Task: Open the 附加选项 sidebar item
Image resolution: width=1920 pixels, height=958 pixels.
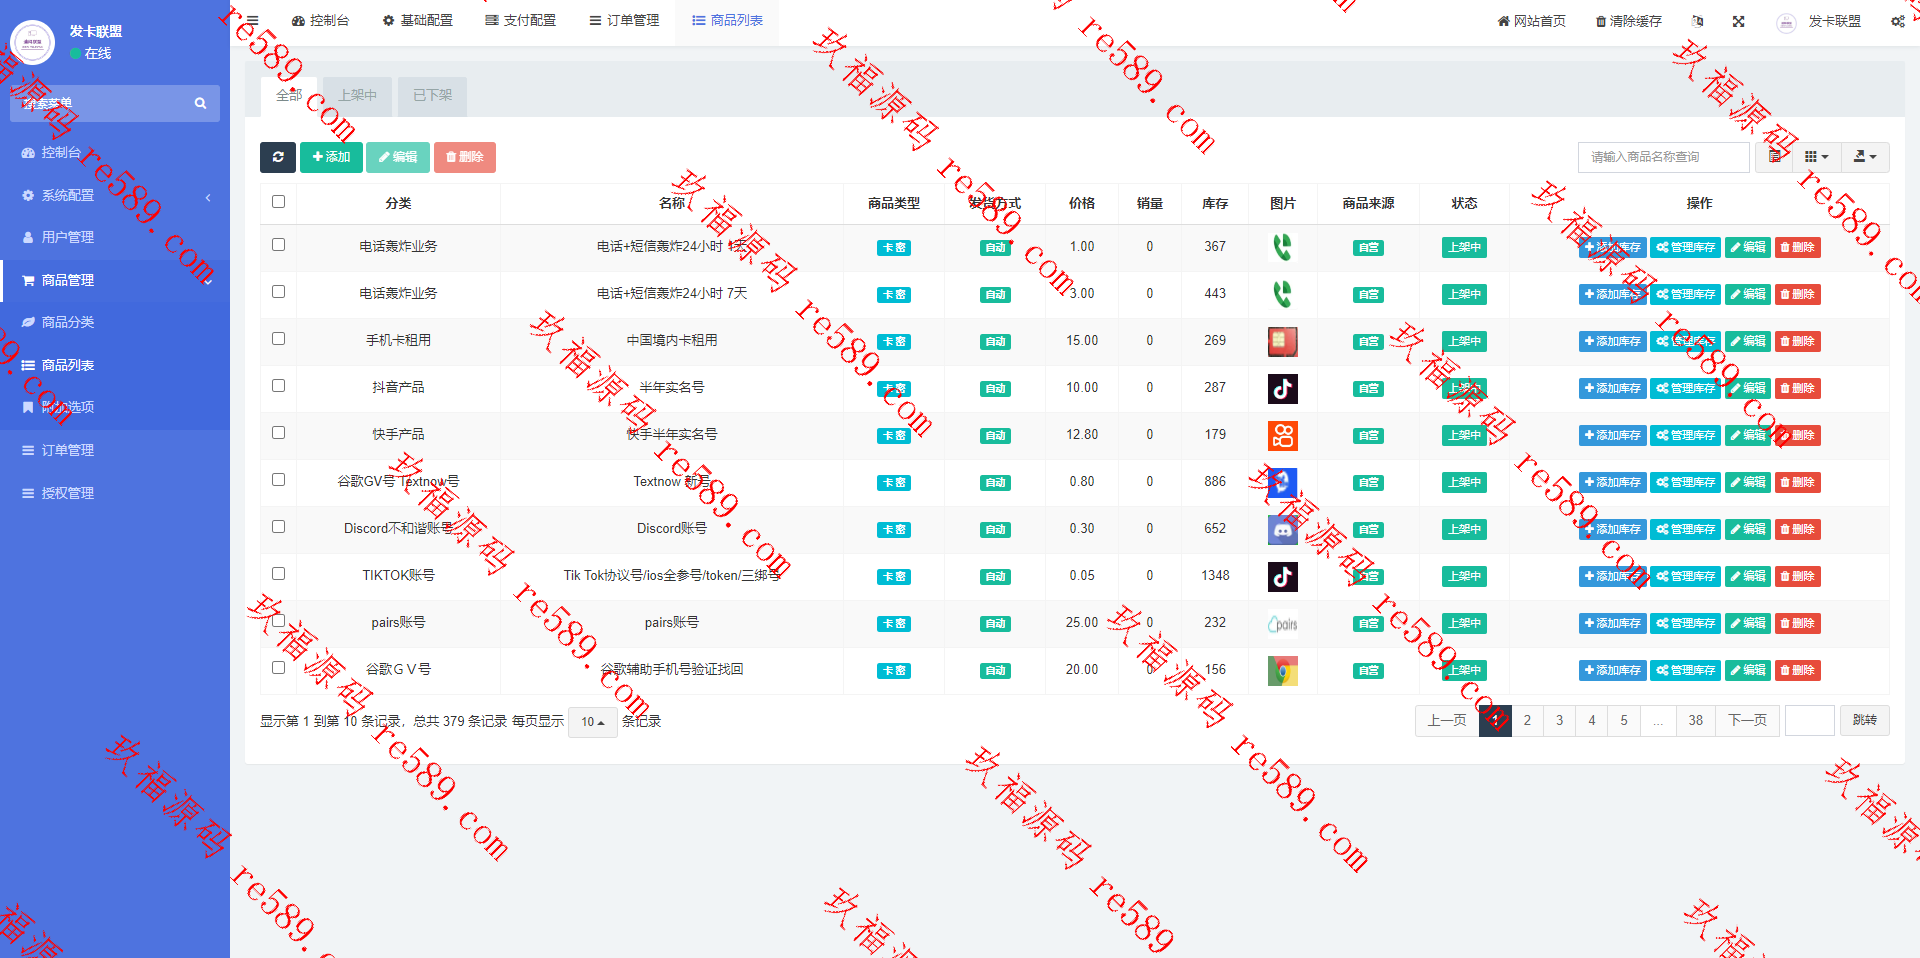Action: pos(114,407)
